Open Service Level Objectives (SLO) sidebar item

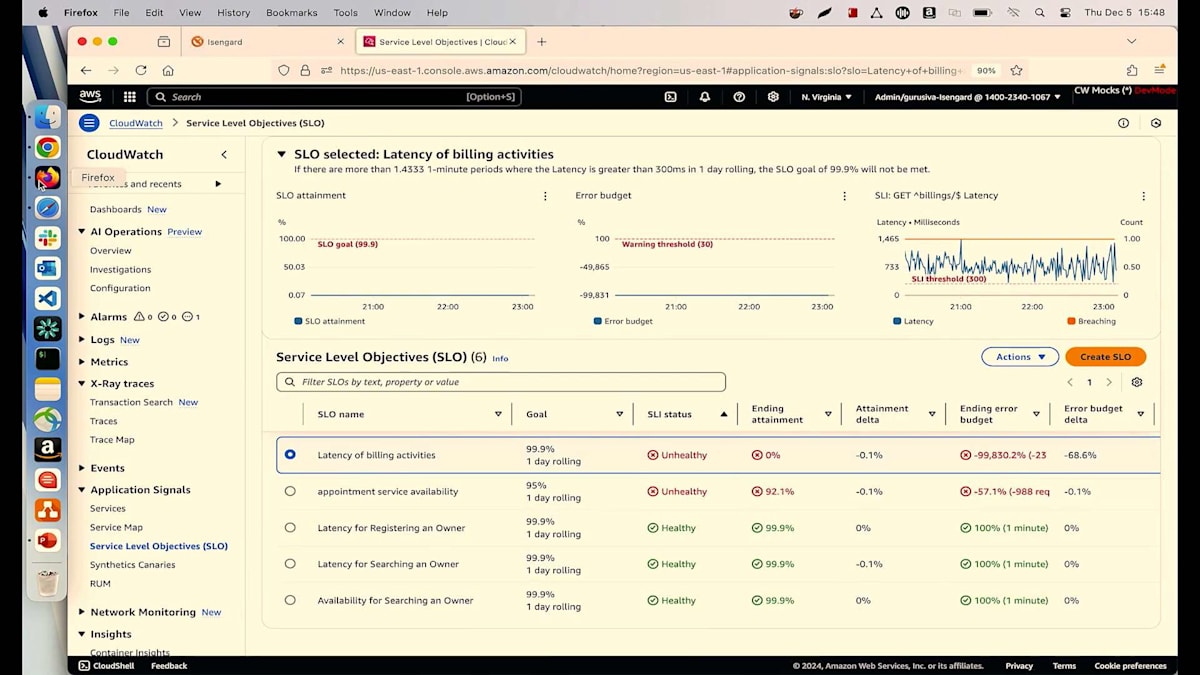[x=159, y=546]
